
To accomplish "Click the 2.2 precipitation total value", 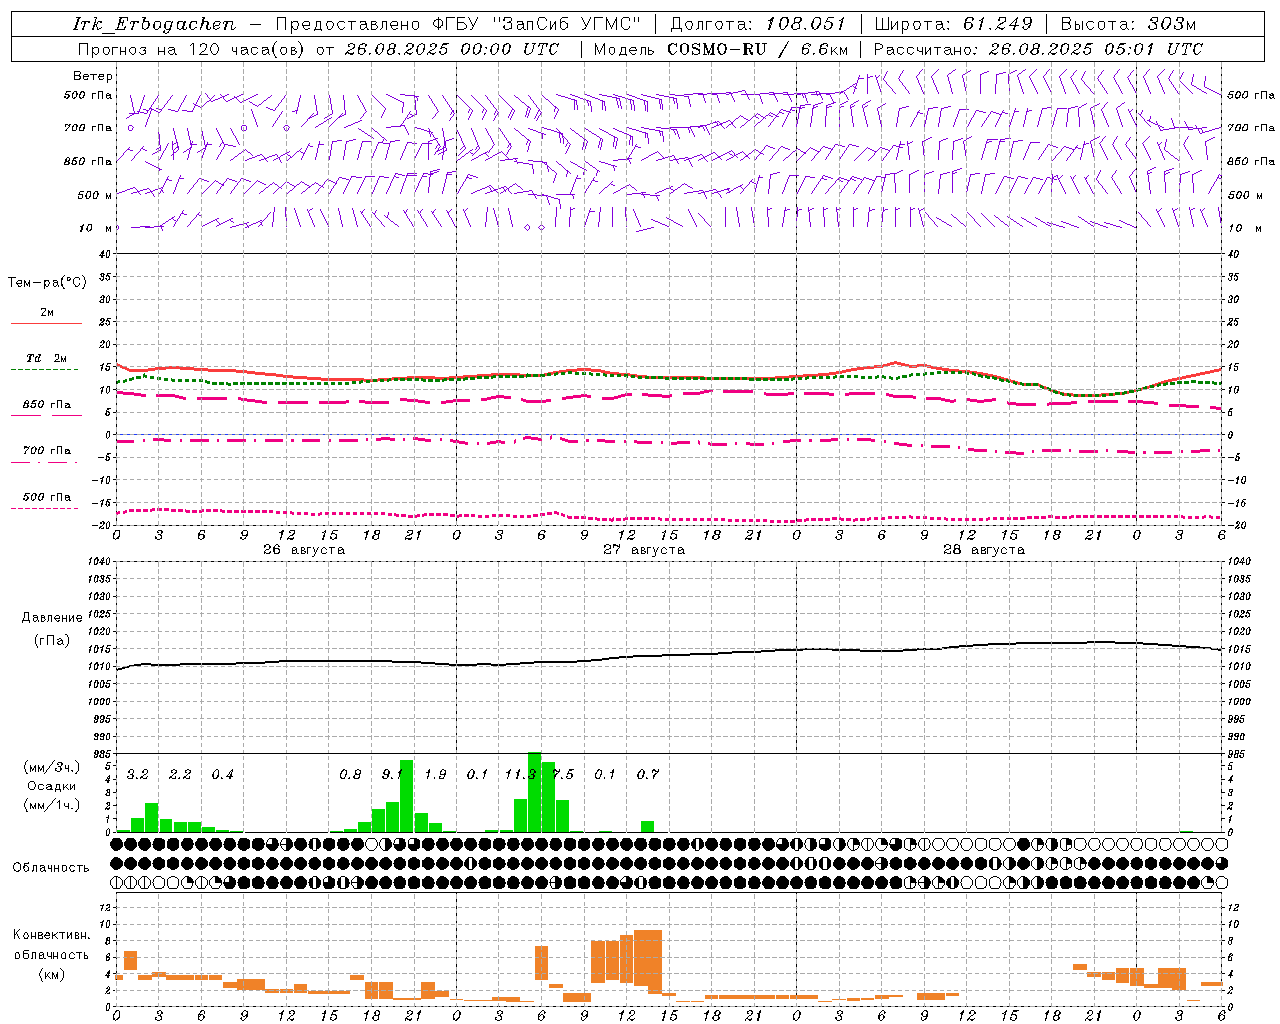I will point(180,774).
